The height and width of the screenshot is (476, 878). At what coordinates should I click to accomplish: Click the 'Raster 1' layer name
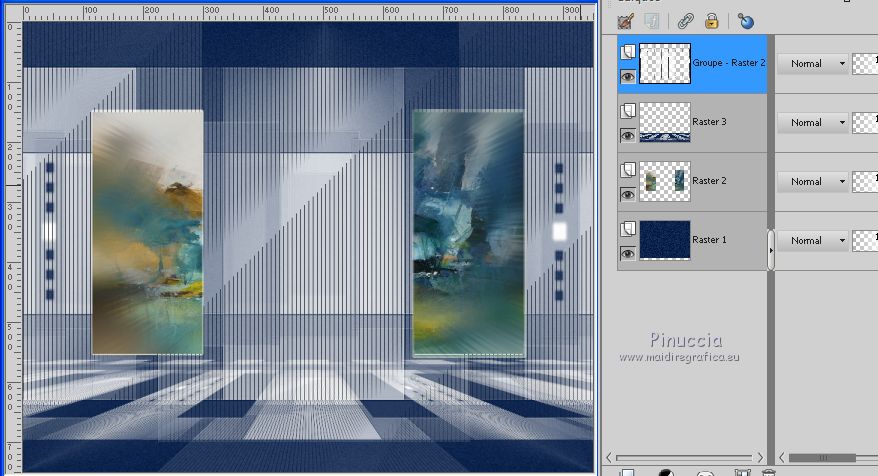[x=709, y=239]
